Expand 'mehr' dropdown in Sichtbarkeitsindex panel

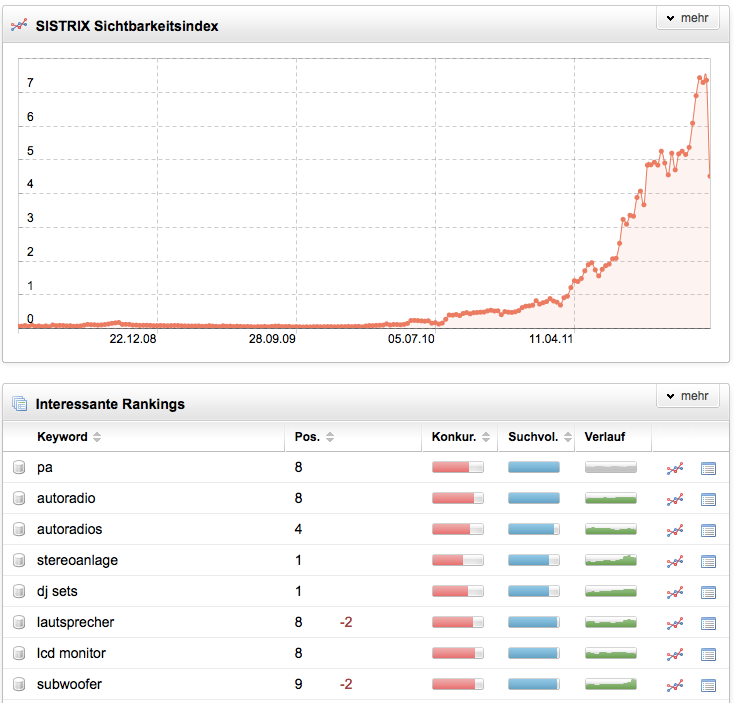coord(687,18)
